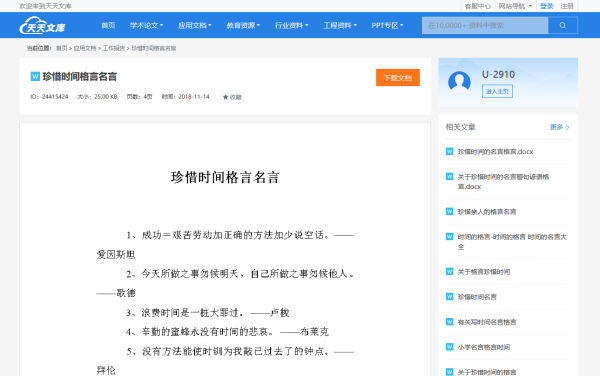Open related article 珍惜时间的名言格言.docx

pos(495,151)
